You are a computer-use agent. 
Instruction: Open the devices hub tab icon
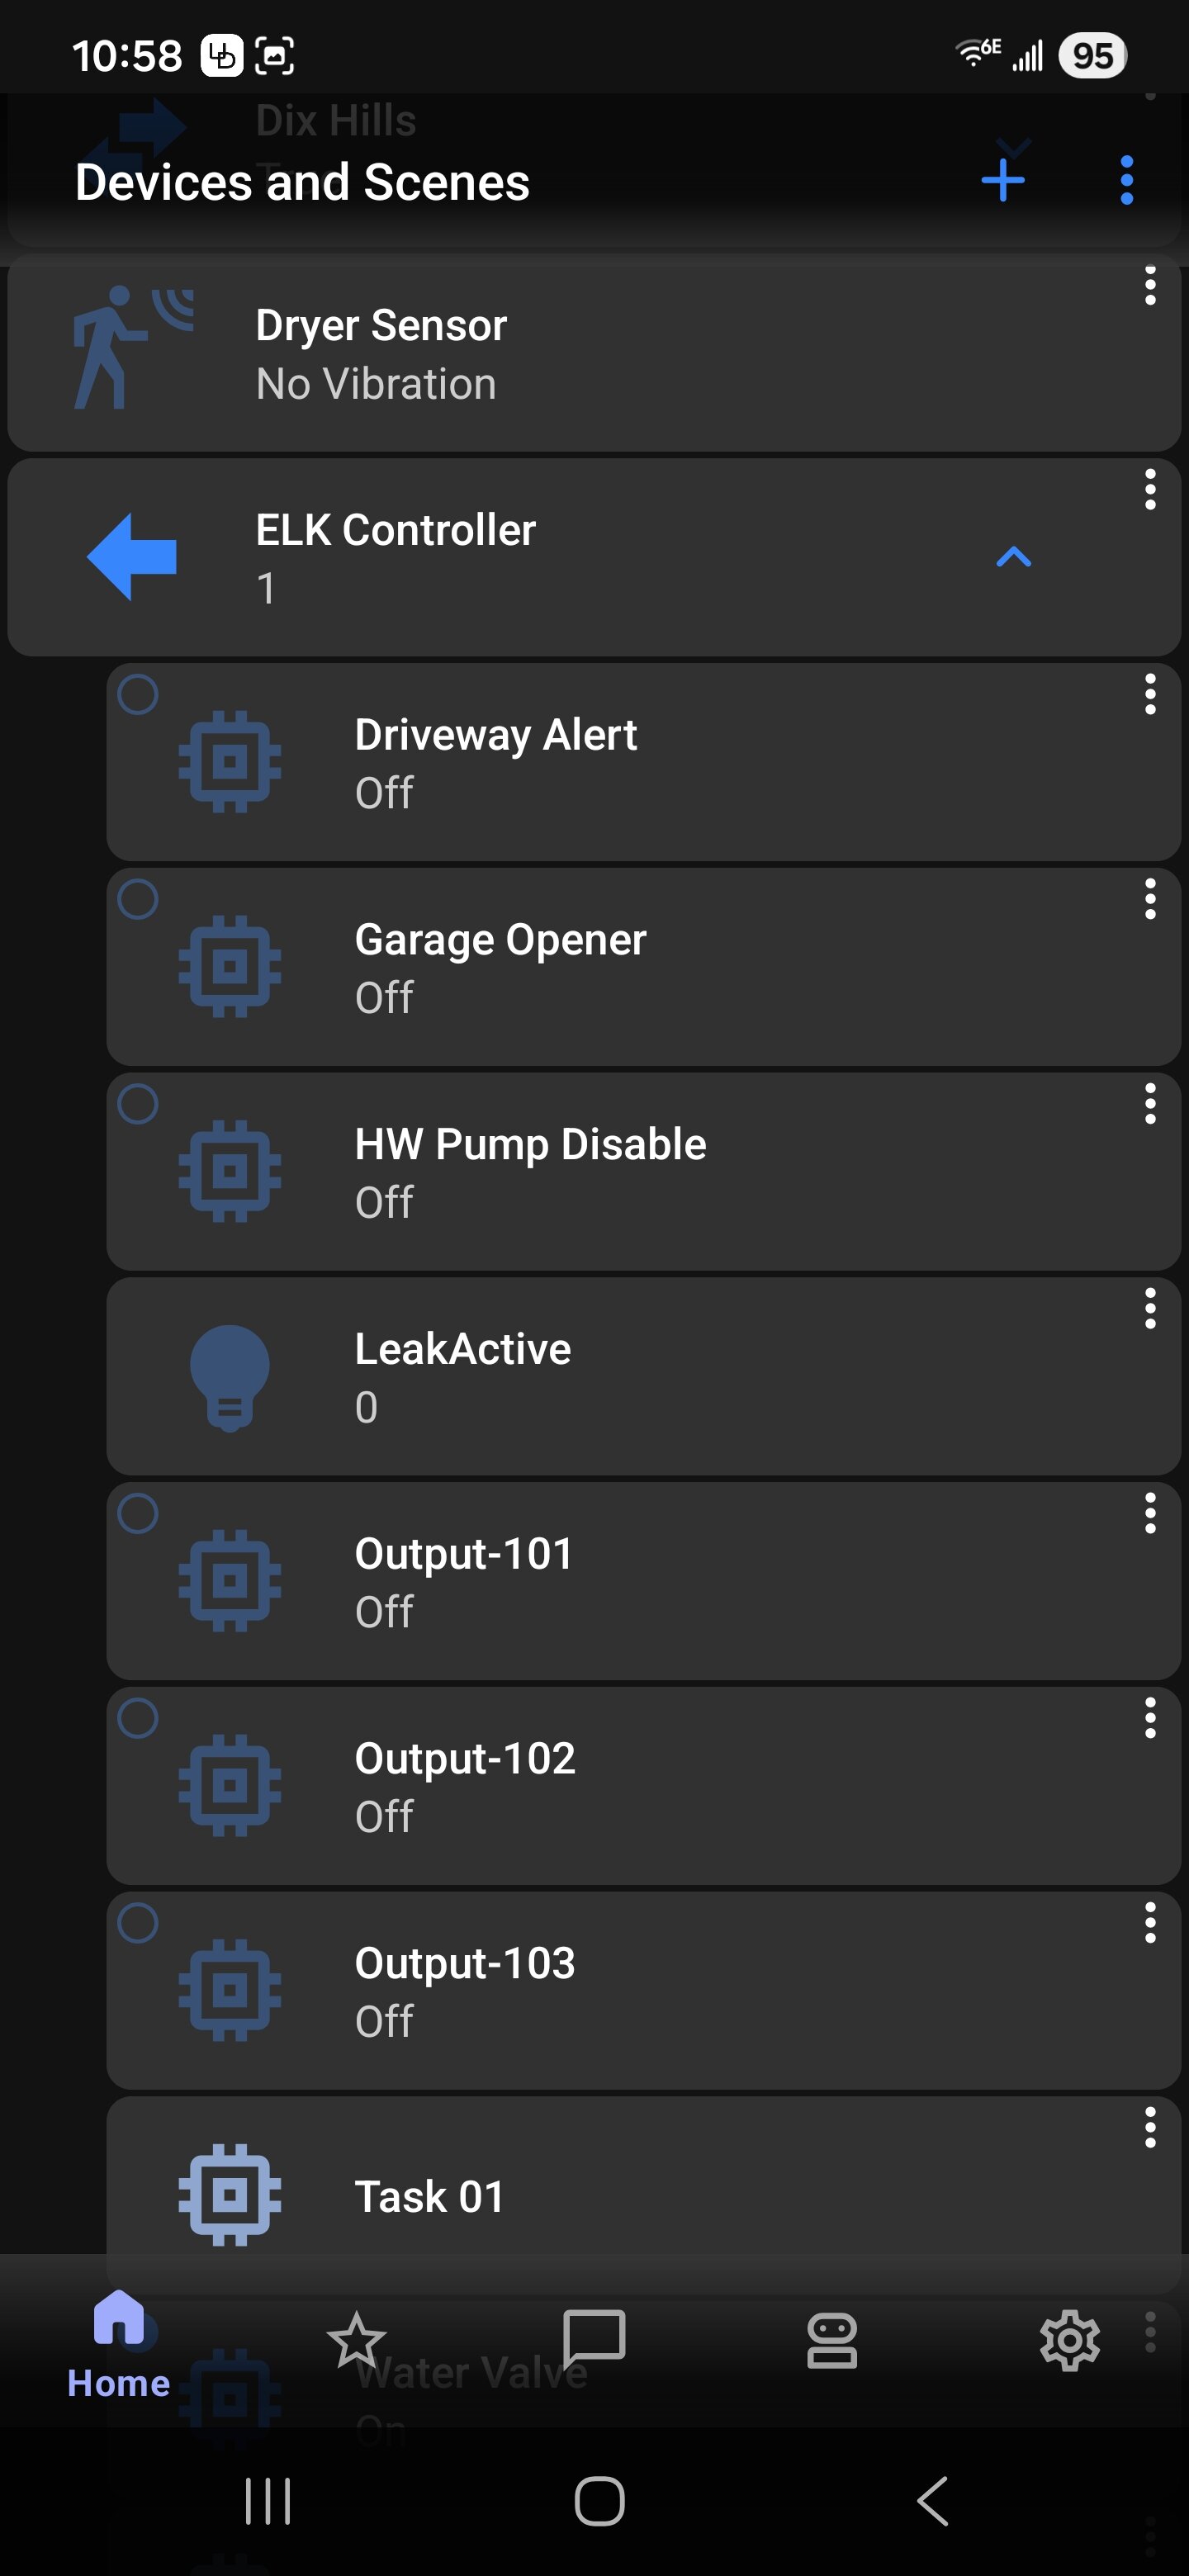tap(832, 2340)
